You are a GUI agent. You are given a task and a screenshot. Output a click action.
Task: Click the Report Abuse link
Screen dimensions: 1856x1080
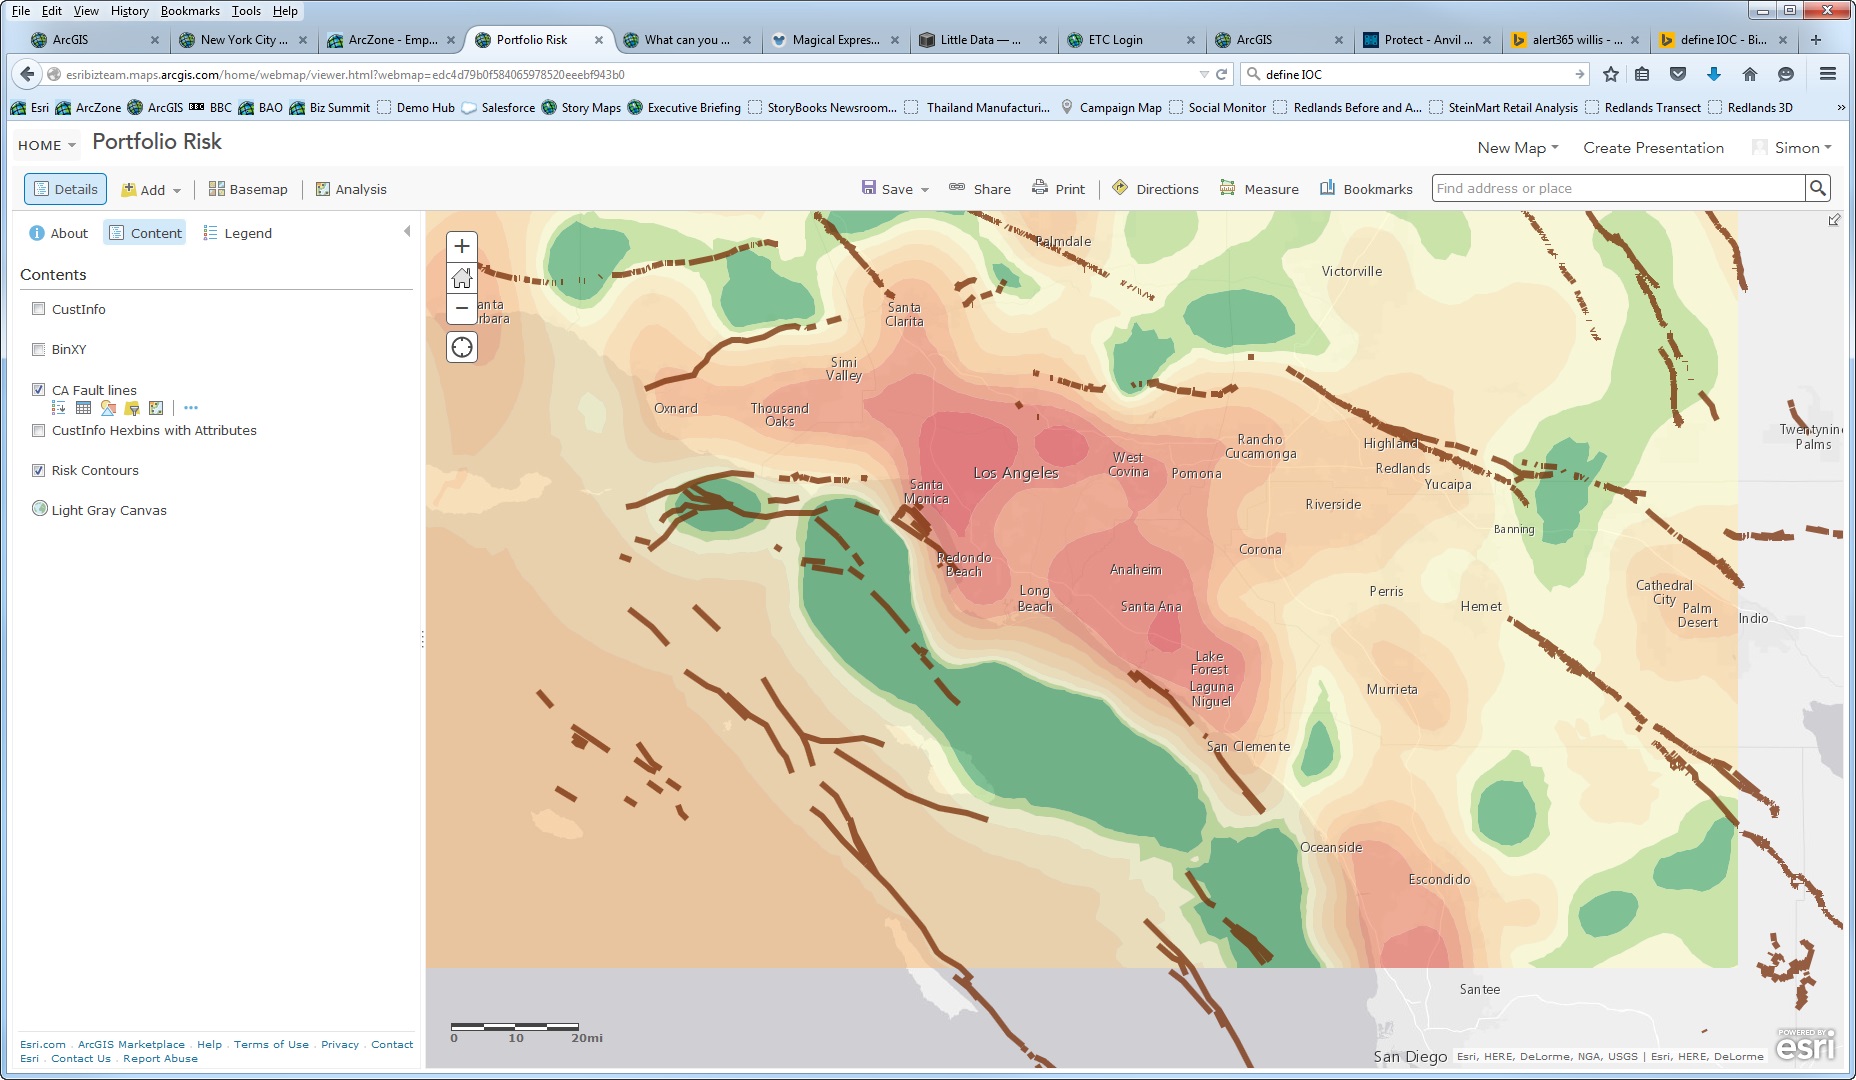(160, 1059)
